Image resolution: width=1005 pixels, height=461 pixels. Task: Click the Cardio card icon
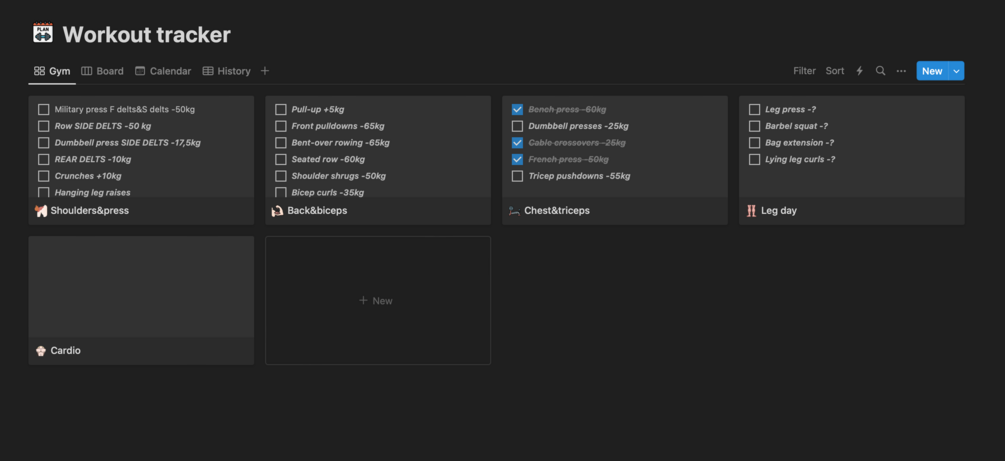[x=41, y=351]
